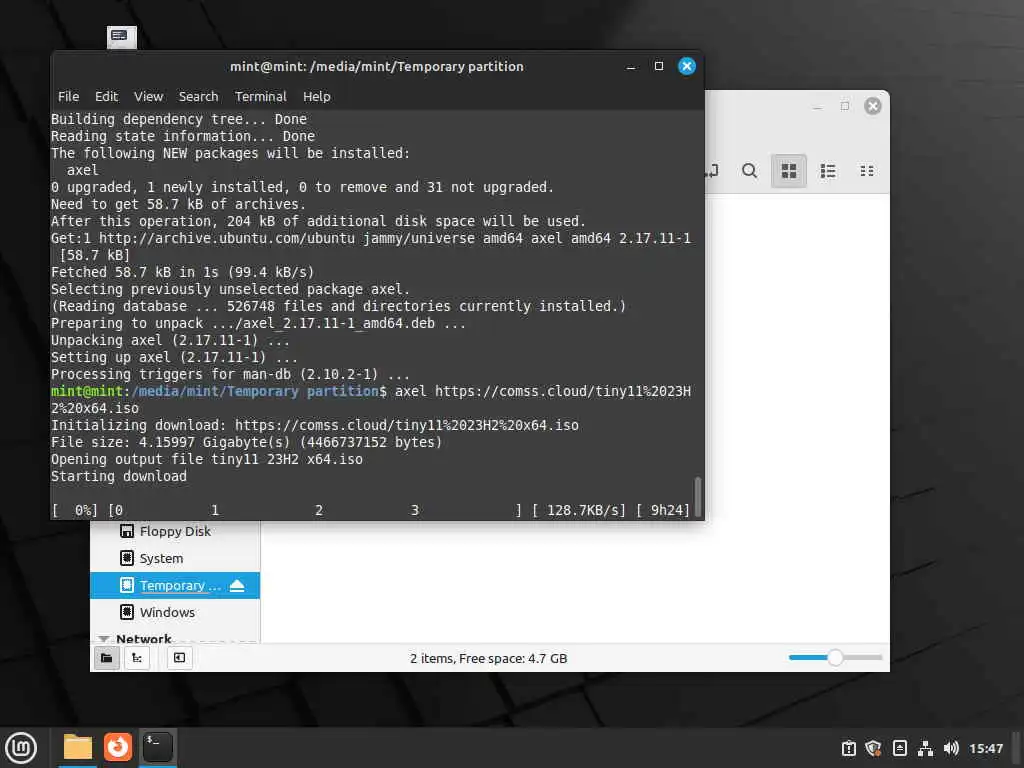Close the file manager window
This screenshot has width=1024, height=768.
873,106
